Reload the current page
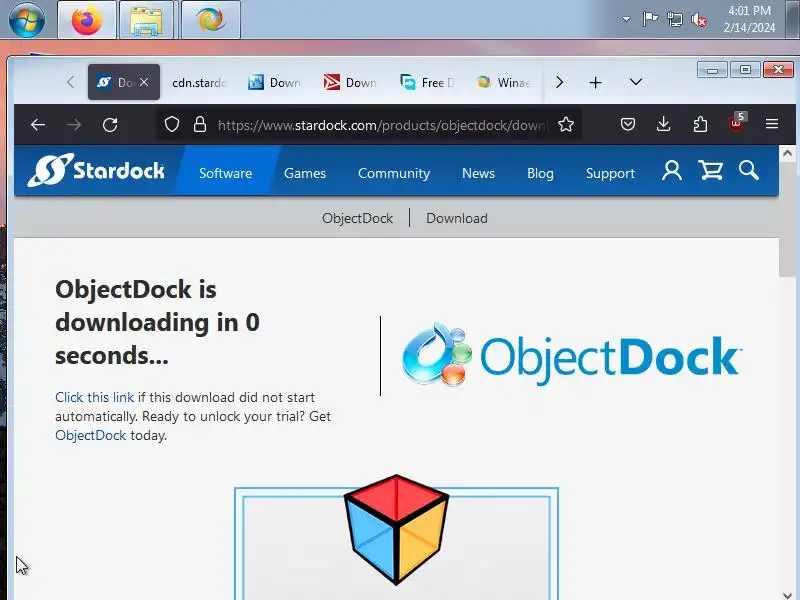 [110, 124]
